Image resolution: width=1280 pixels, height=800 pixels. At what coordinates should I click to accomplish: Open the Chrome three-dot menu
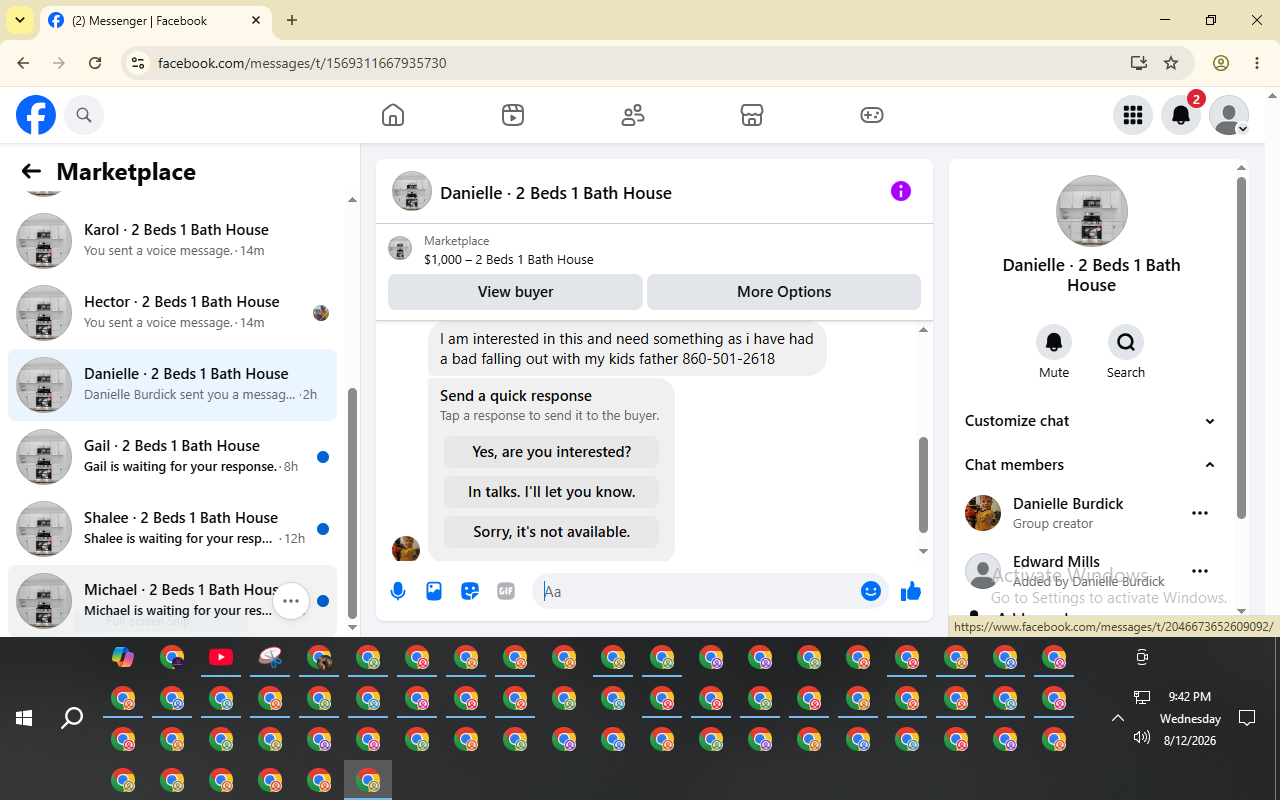pyautogui.click(x=1257, y=63)
